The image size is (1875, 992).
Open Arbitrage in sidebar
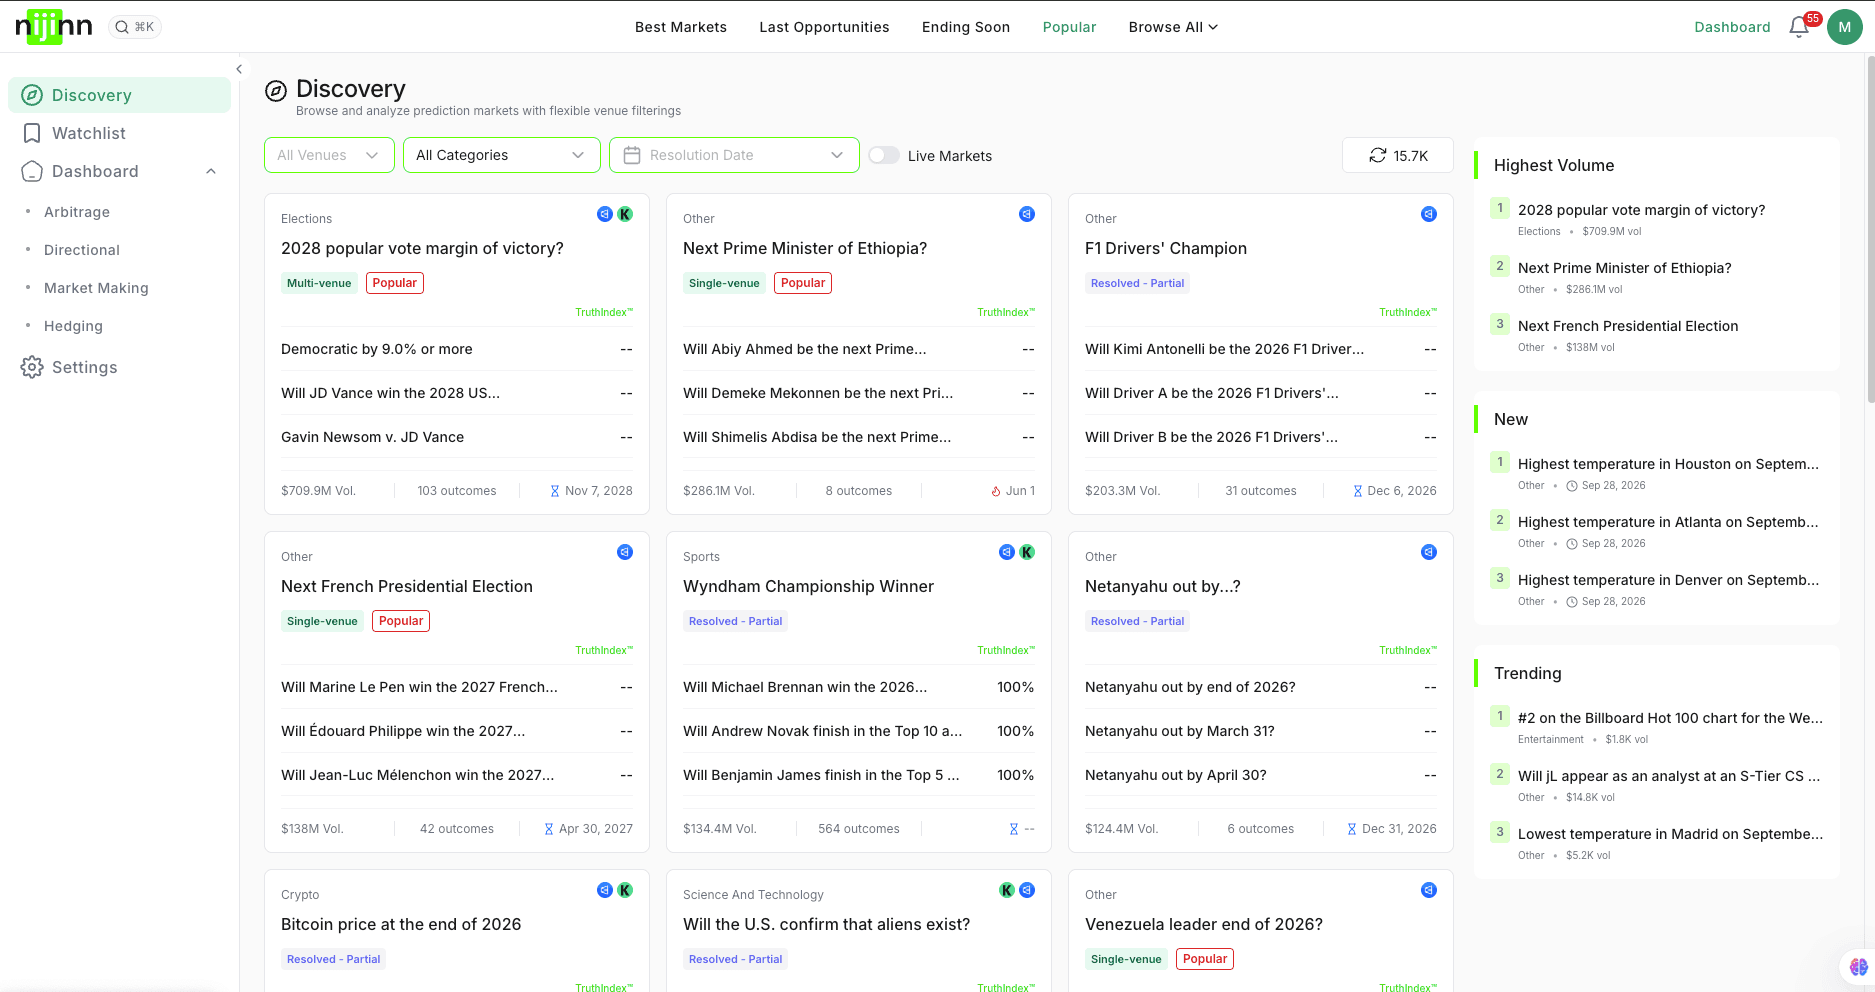pyautogui.click(x=77, y=212)
